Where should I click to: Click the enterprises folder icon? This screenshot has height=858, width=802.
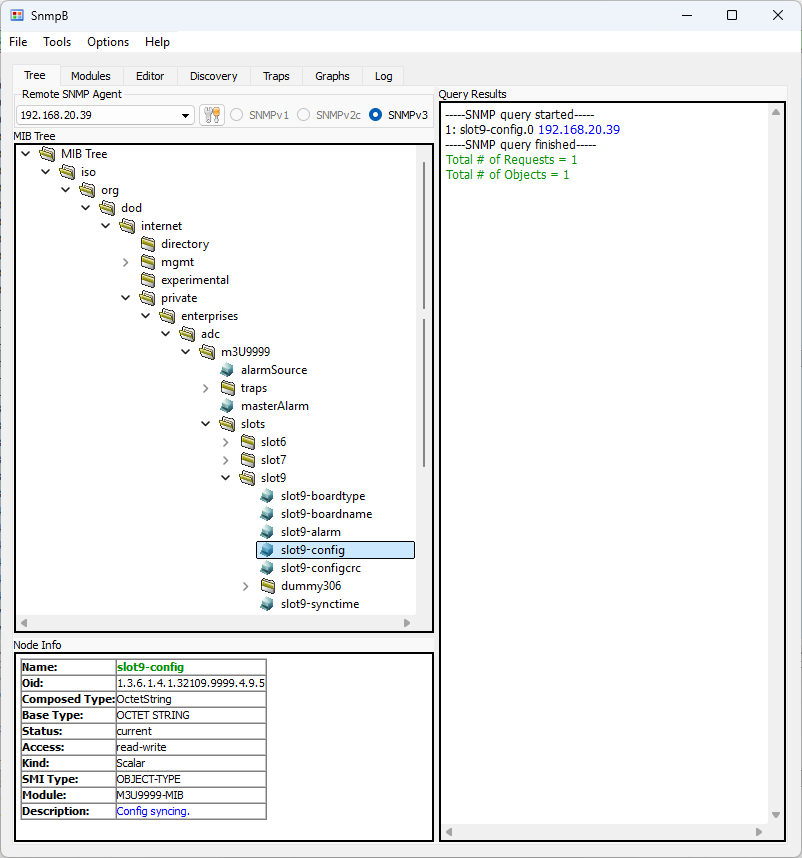167,316
